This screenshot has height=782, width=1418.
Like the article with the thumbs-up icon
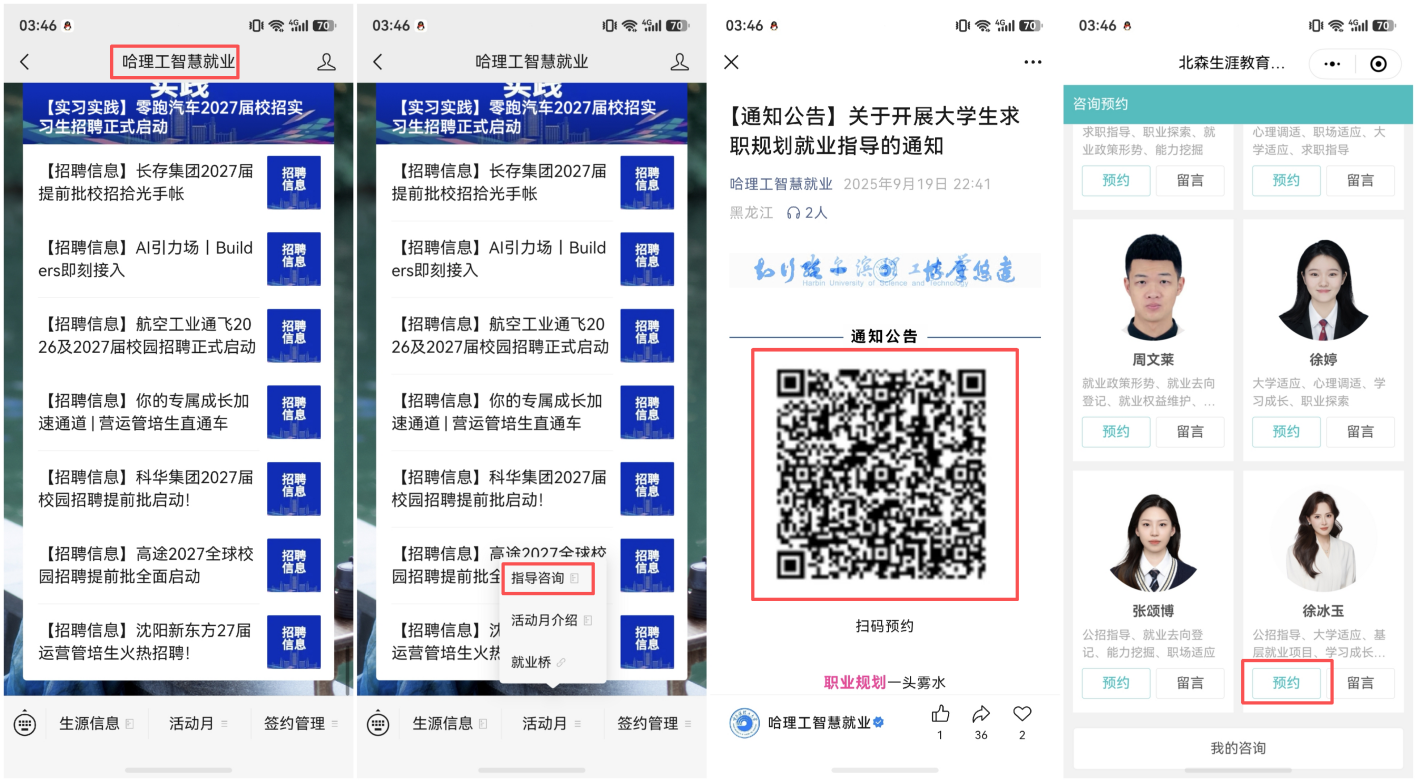940,714
